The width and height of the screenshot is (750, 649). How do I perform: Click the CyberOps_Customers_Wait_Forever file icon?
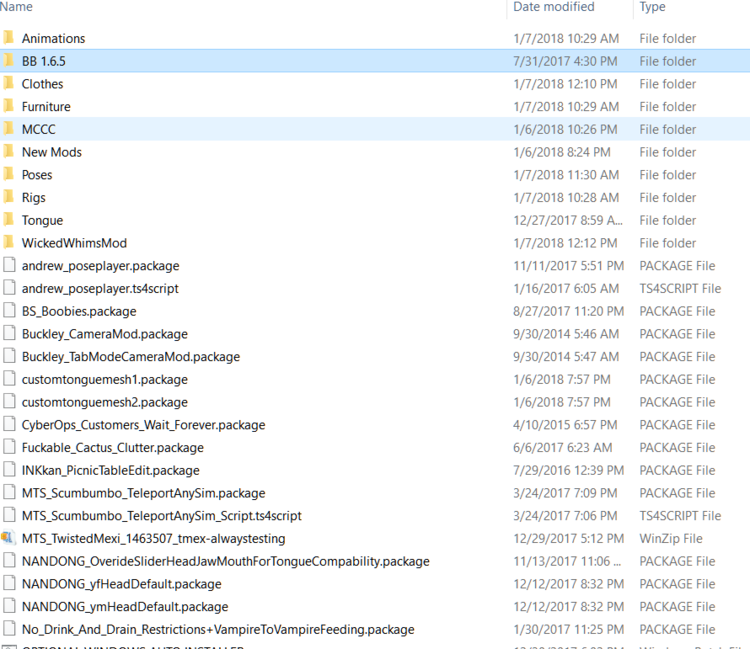pos(9,424)
